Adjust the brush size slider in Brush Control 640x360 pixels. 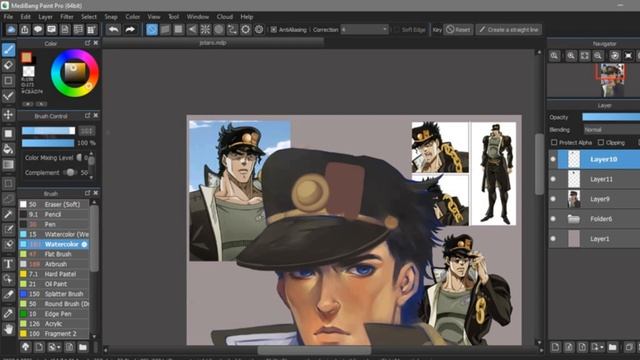(48, 131)
